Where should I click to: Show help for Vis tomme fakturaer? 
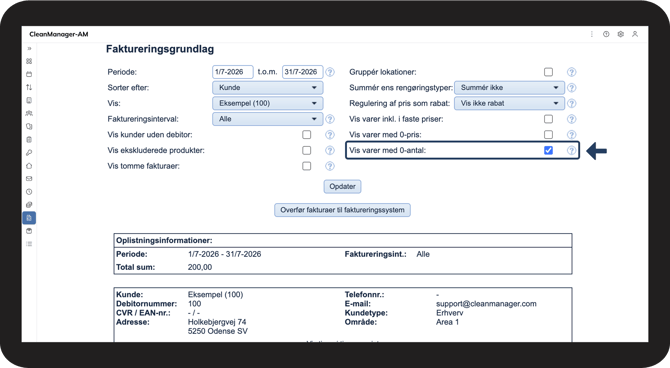pyautogui.click(x=330, y=166)
